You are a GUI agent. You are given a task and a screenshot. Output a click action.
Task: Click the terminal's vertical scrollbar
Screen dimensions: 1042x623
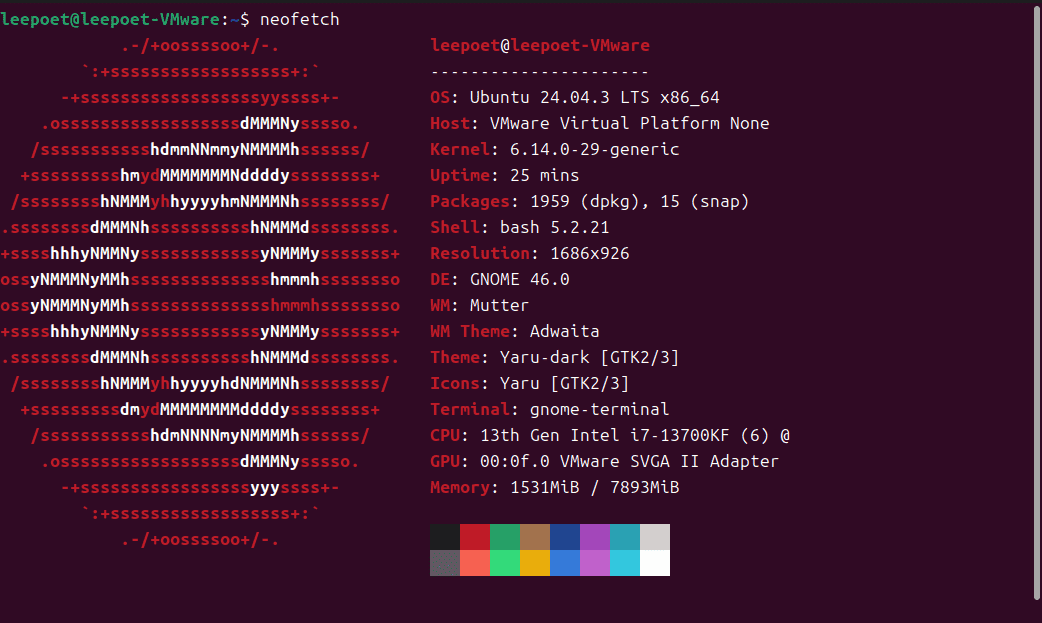[1035, 300]
